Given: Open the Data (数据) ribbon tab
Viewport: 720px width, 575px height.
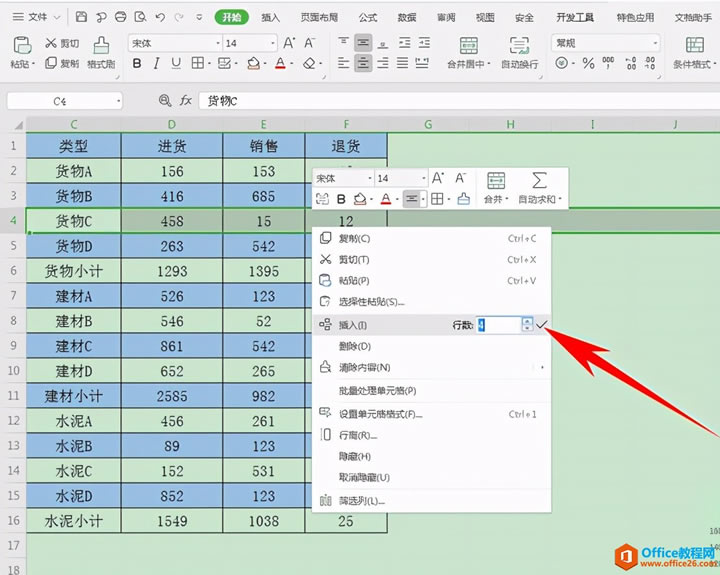Looking at the screenshot, I should click(407, 17).
